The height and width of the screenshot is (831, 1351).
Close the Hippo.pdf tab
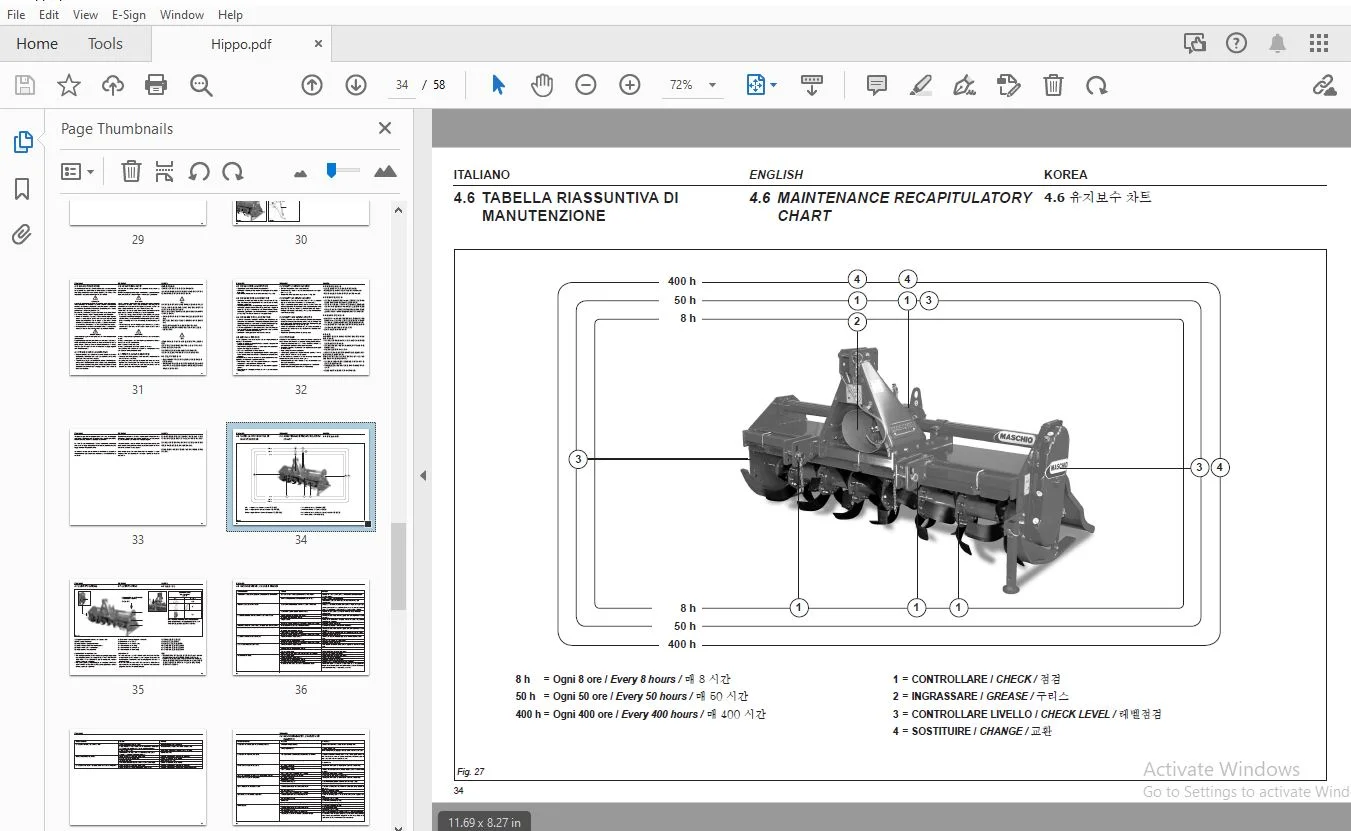coord(318,44)
